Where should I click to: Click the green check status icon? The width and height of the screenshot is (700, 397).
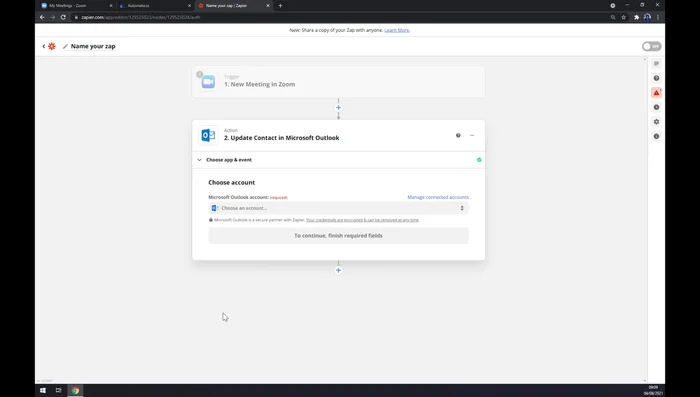(479, 160)
